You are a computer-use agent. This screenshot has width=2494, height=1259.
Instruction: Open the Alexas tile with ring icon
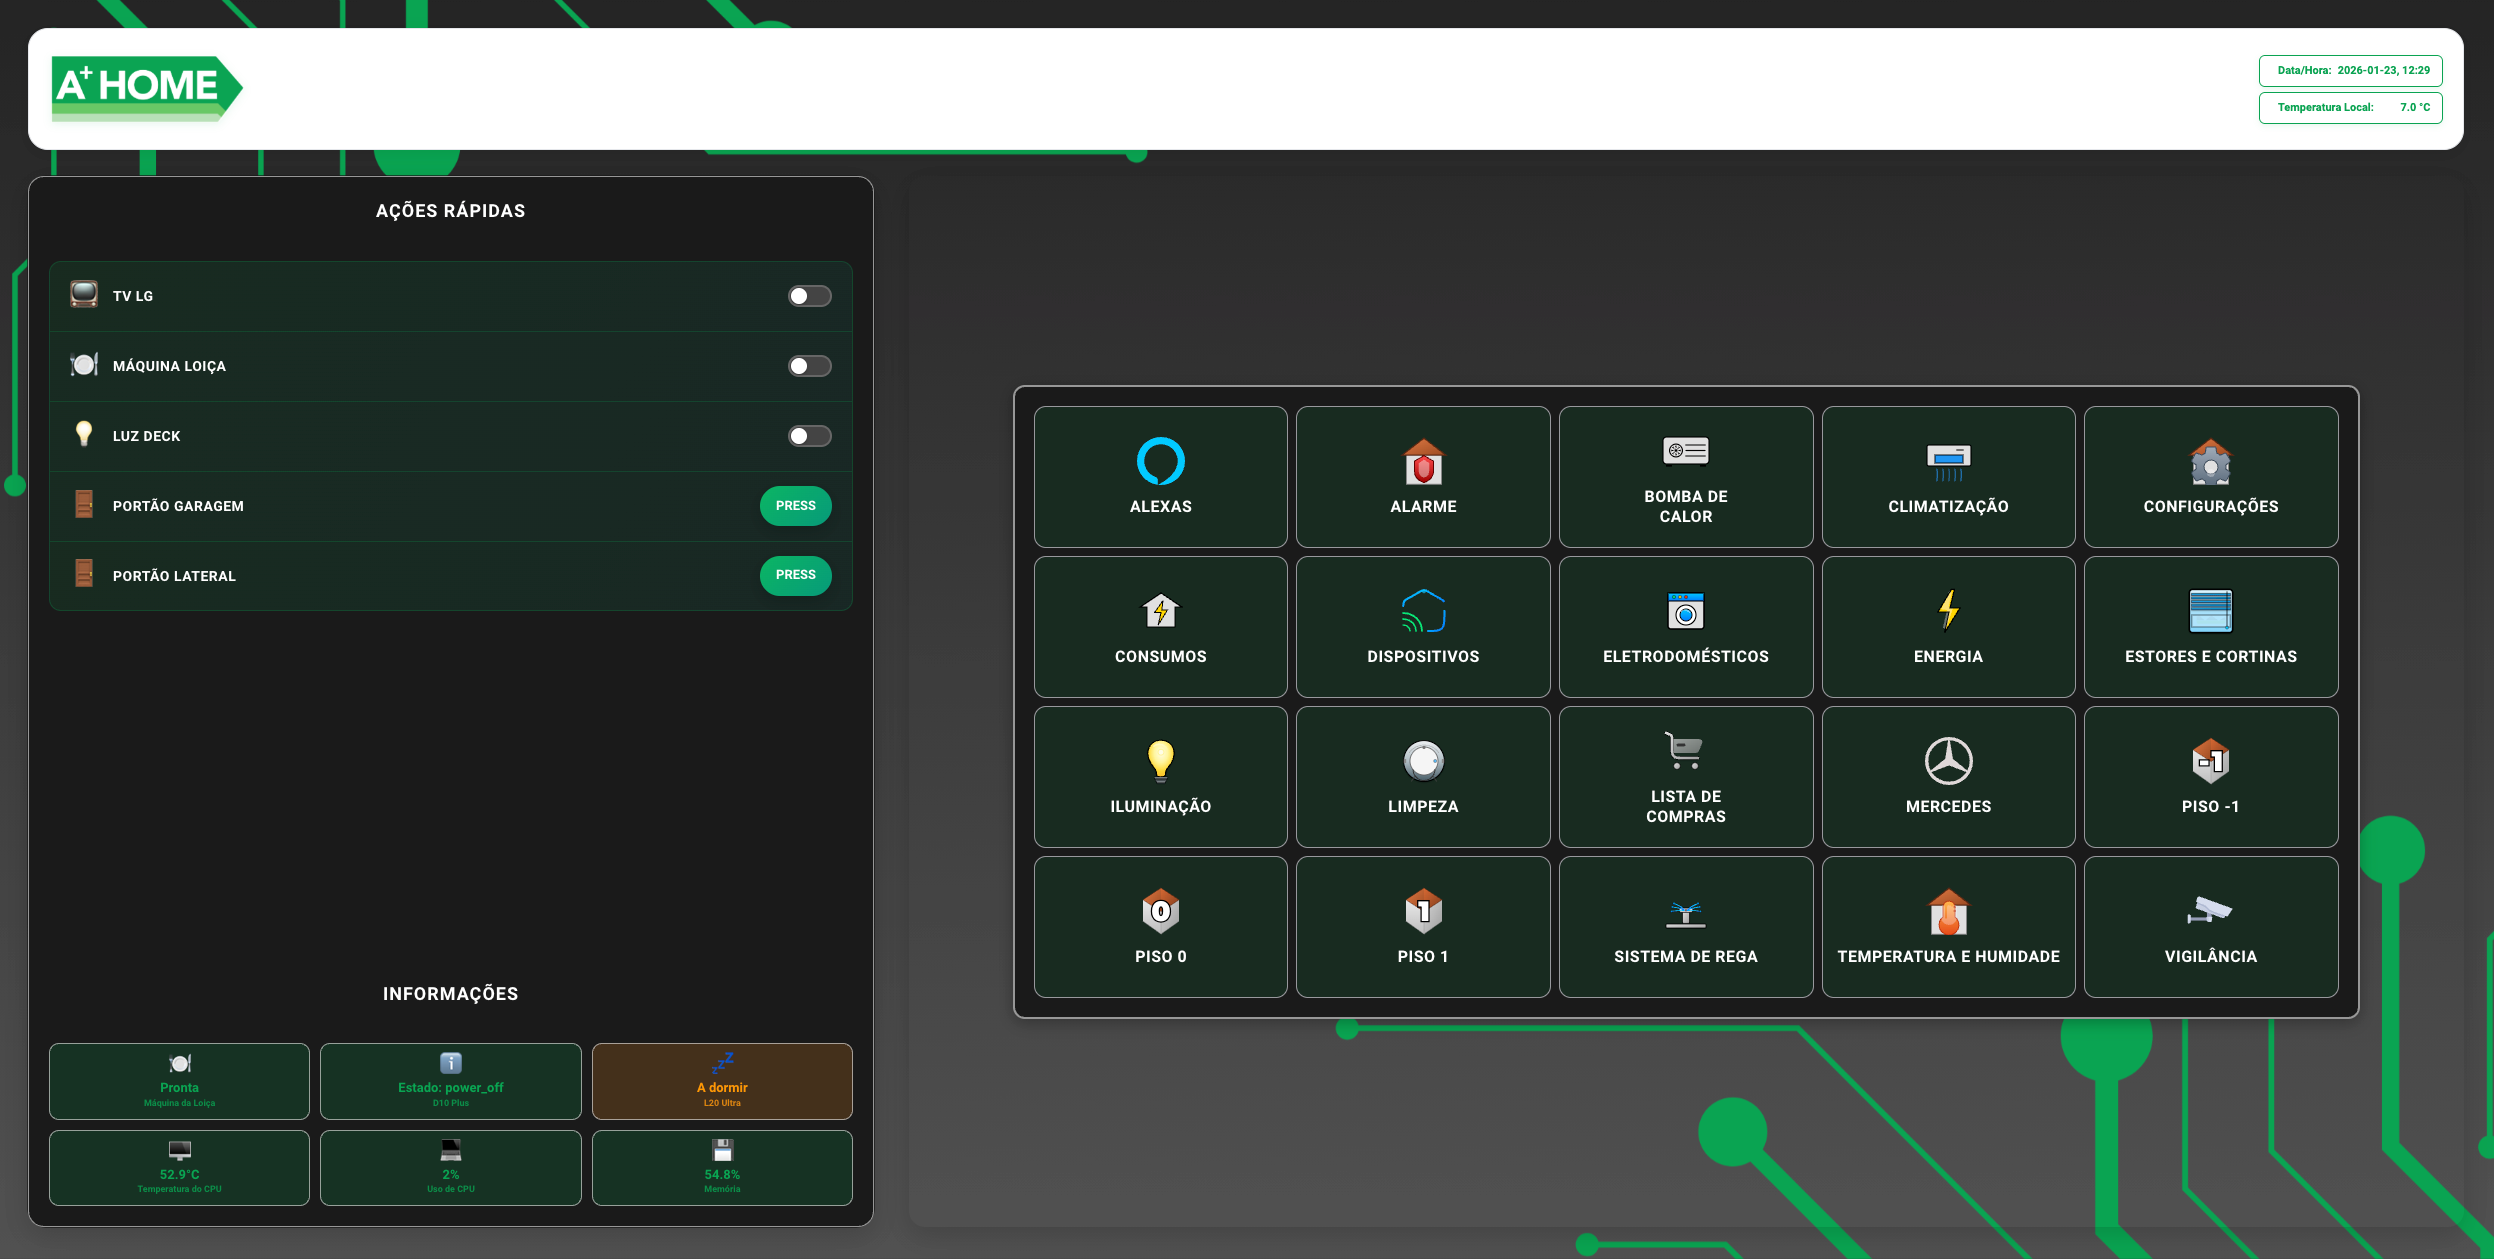pos(1160,476)
